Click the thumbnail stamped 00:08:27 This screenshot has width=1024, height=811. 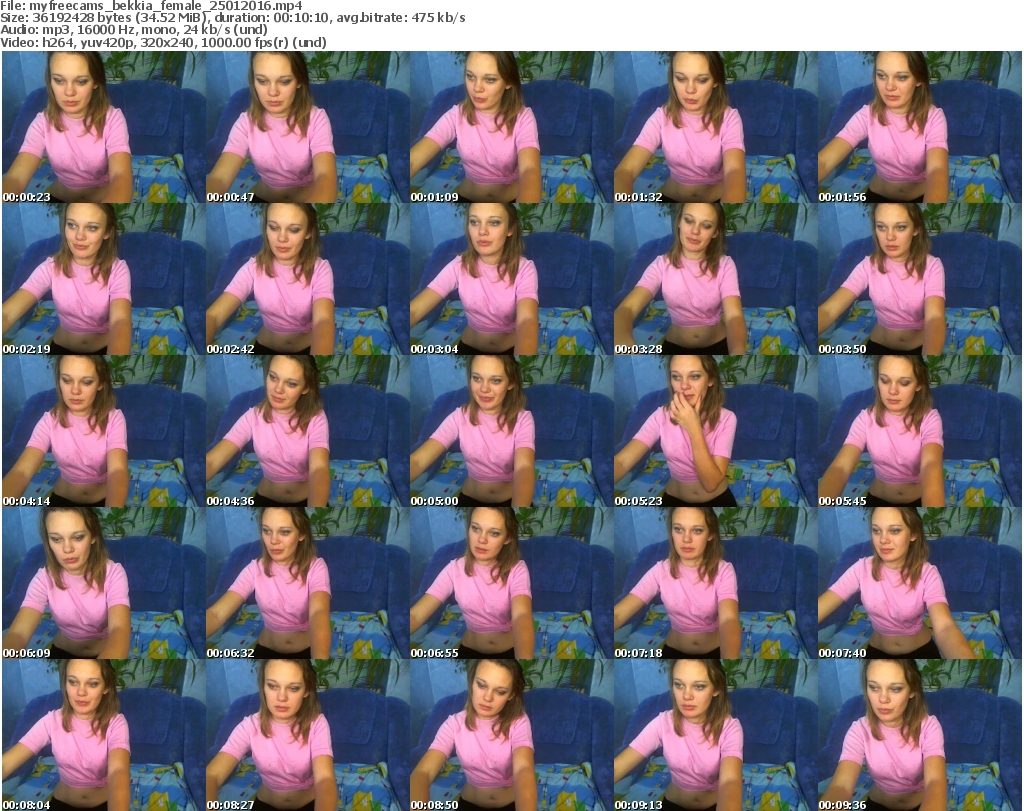pos(308,735)
